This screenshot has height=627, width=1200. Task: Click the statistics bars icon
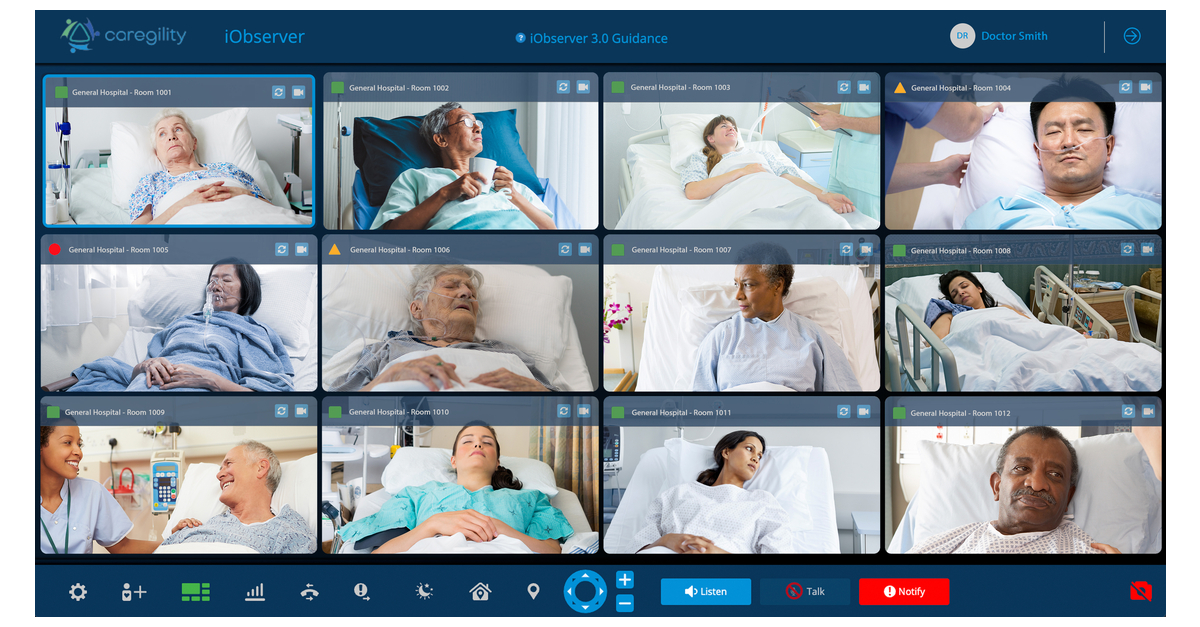pos(254,591)
